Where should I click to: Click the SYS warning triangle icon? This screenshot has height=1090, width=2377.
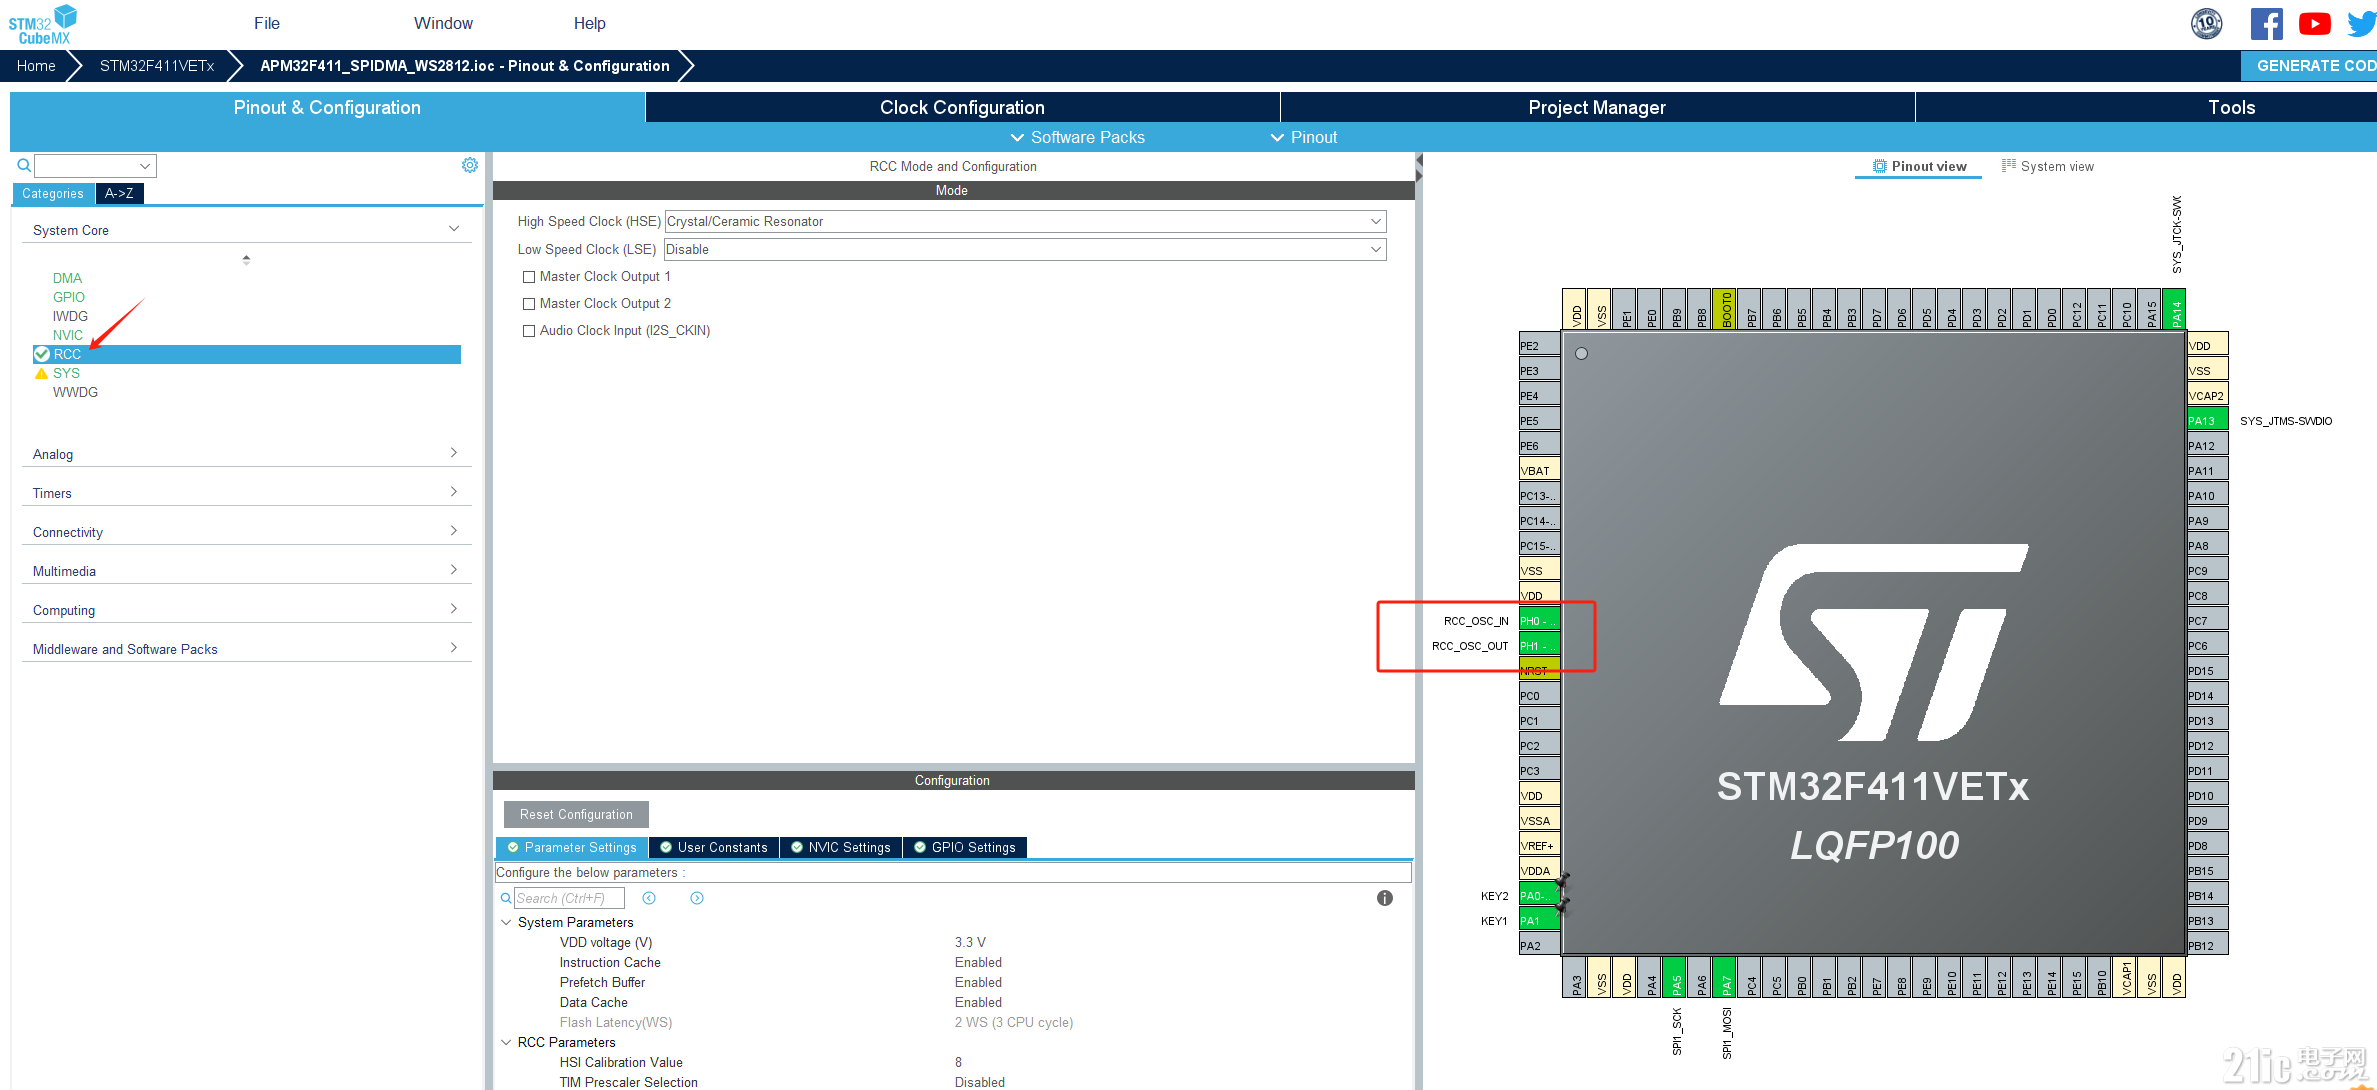pyautogui.click(x=41, y=373)
